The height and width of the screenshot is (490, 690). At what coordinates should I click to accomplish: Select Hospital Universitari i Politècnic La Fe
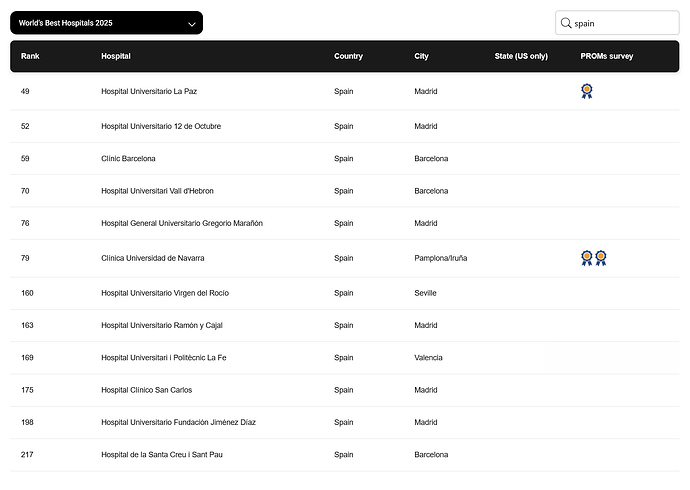point(164,358)
